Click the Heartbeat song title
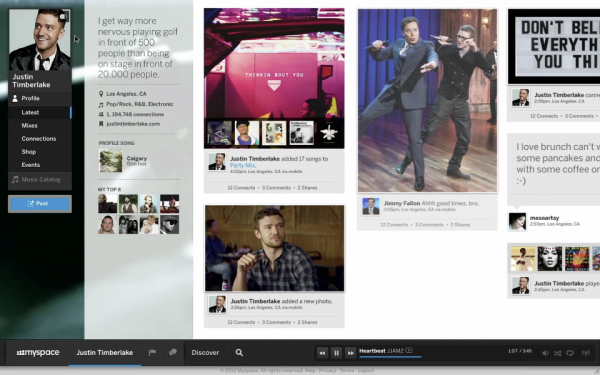Viewport: 600px width, 375px height. coord(372,351)
